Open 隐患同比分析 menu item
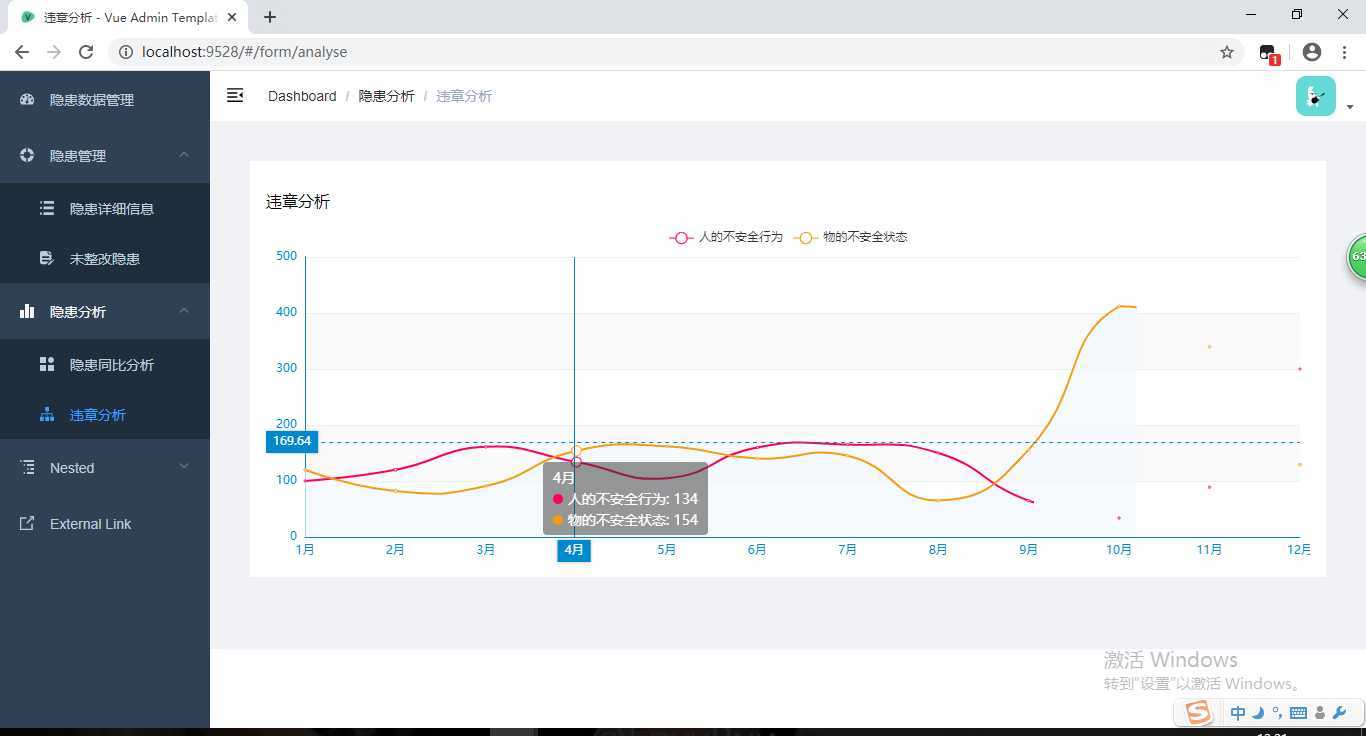 point(105,364)
